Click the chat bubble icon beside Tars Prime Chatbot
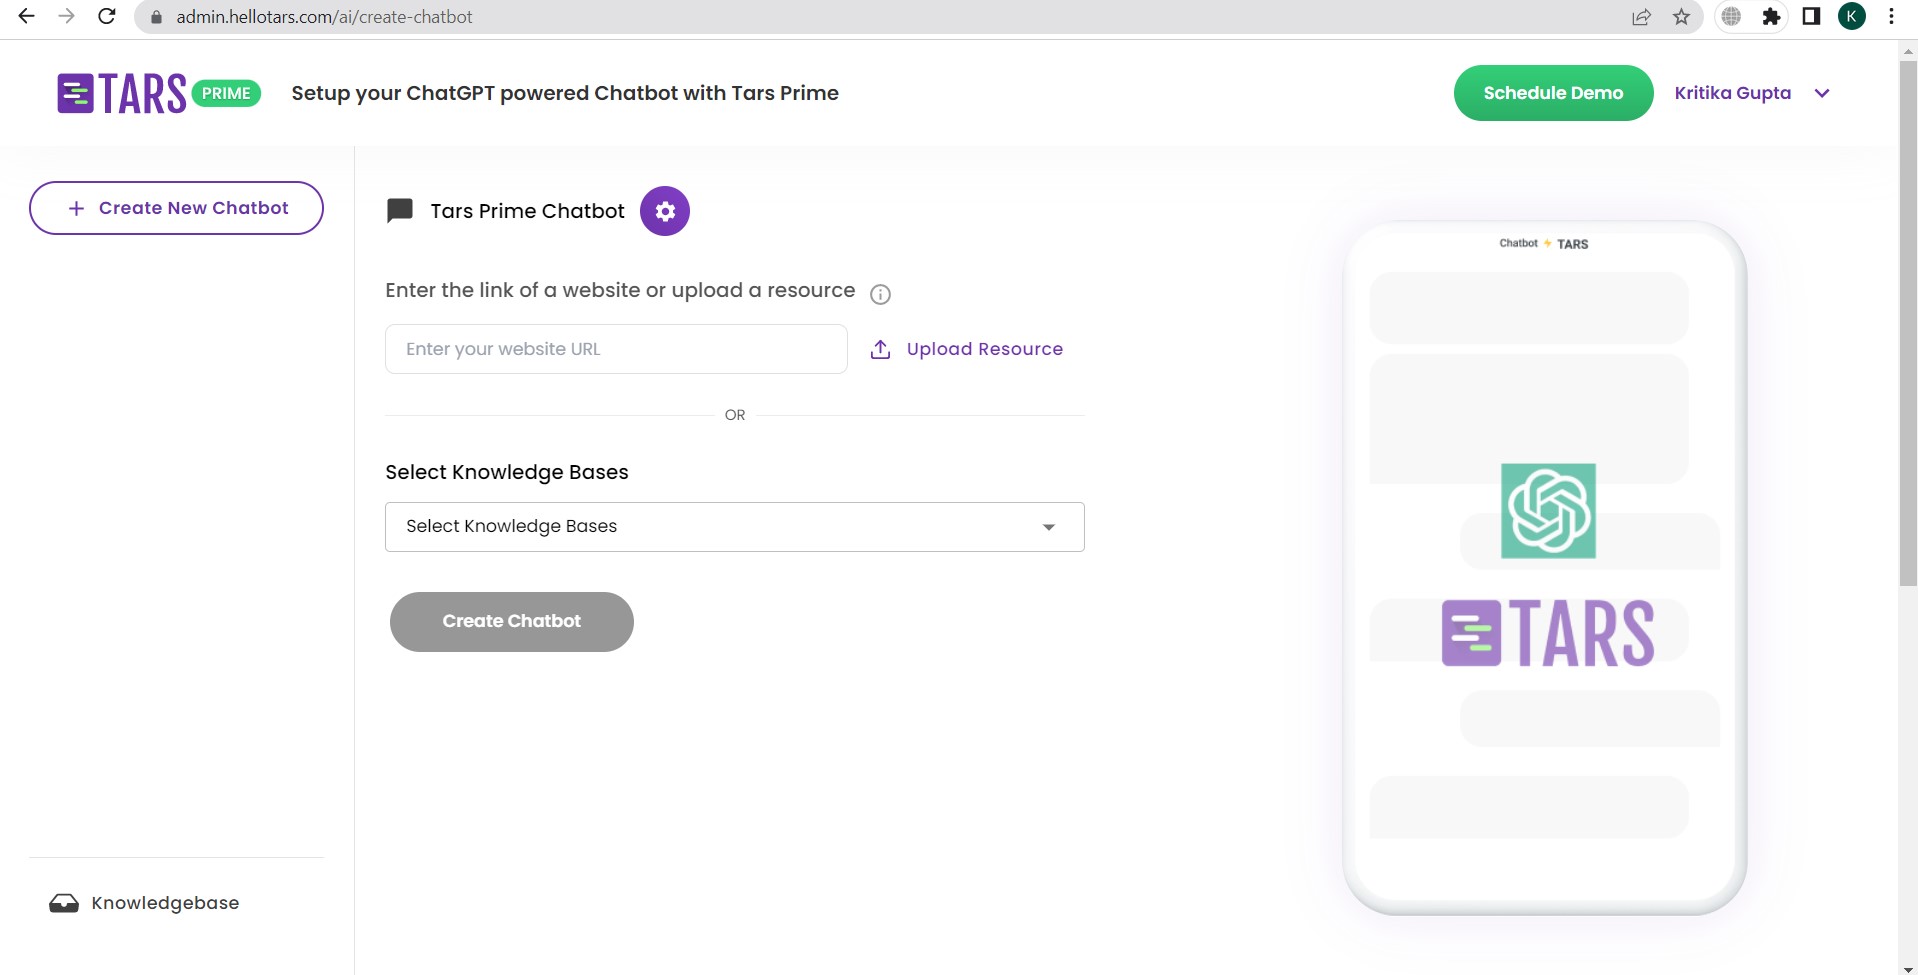 click(399, 210)
